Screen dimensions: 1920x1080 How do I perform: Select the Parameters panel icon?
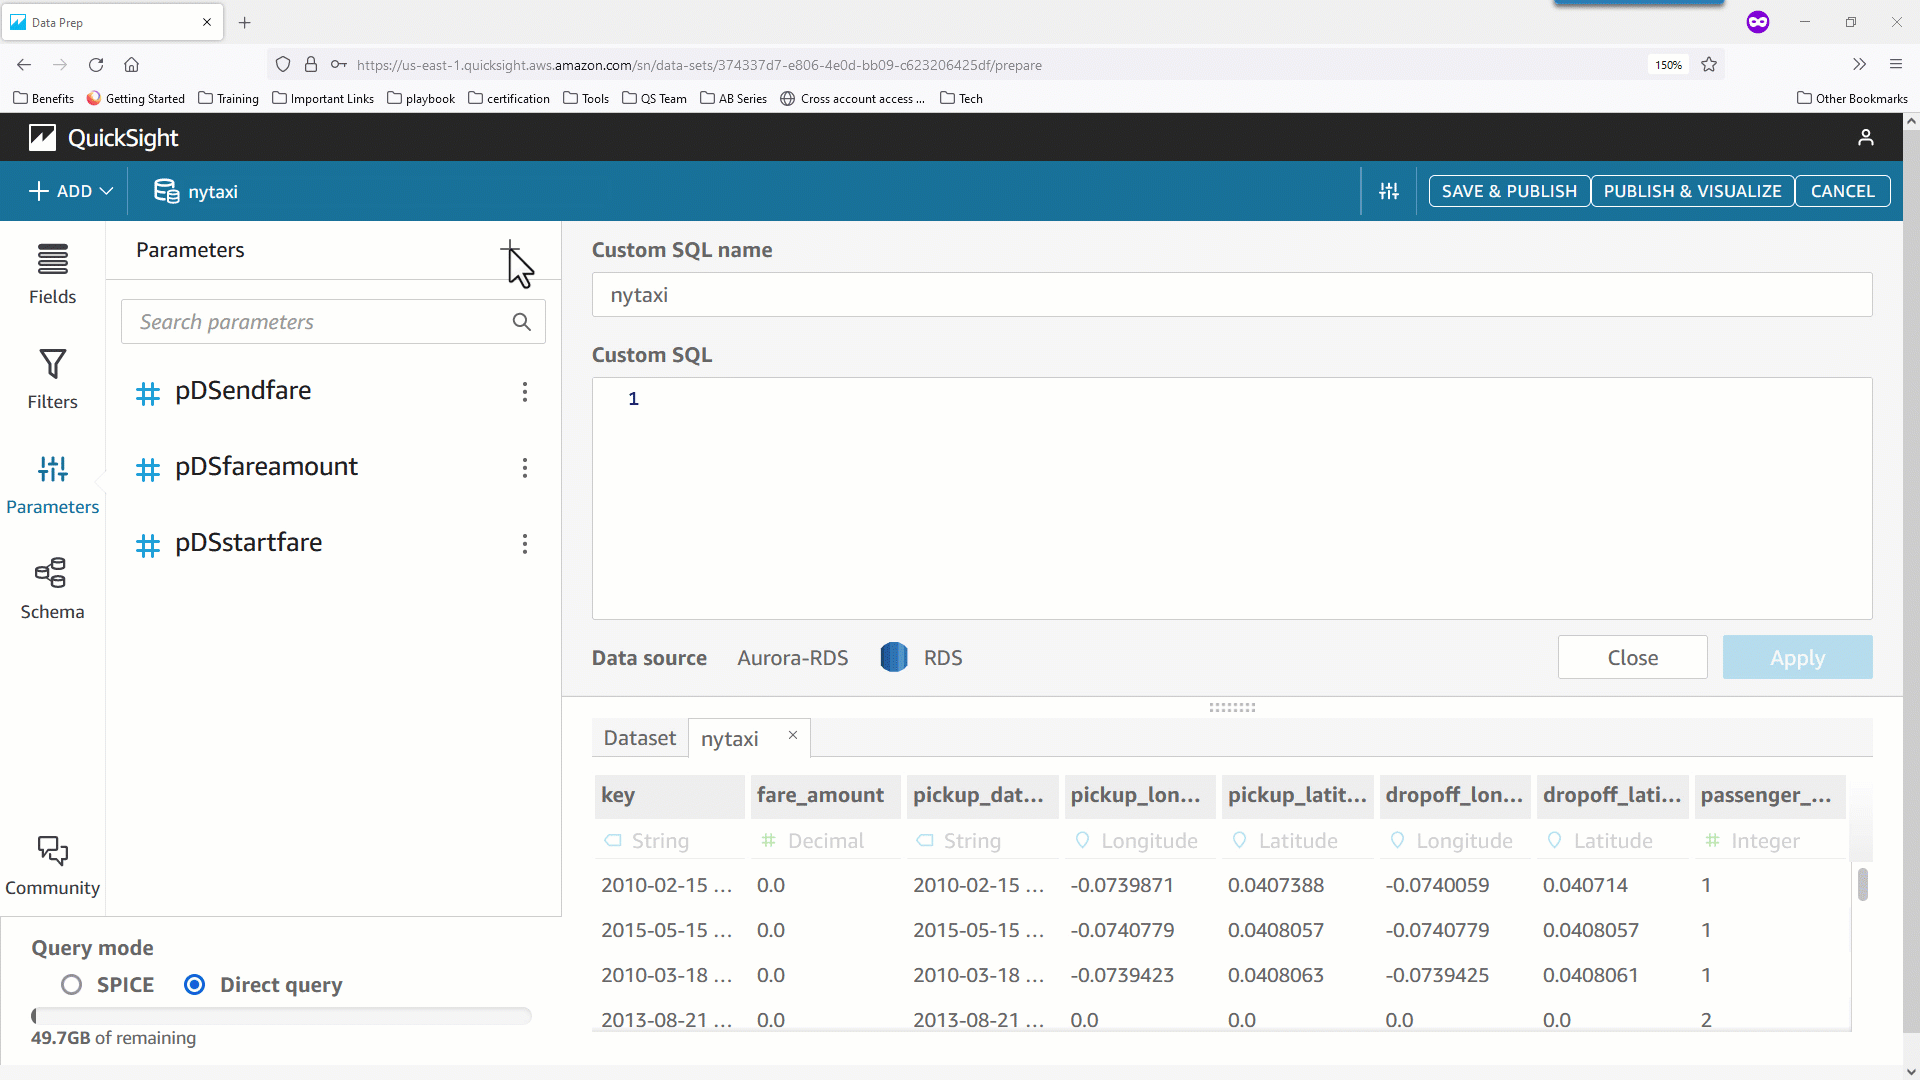click(x=52, y=470)
